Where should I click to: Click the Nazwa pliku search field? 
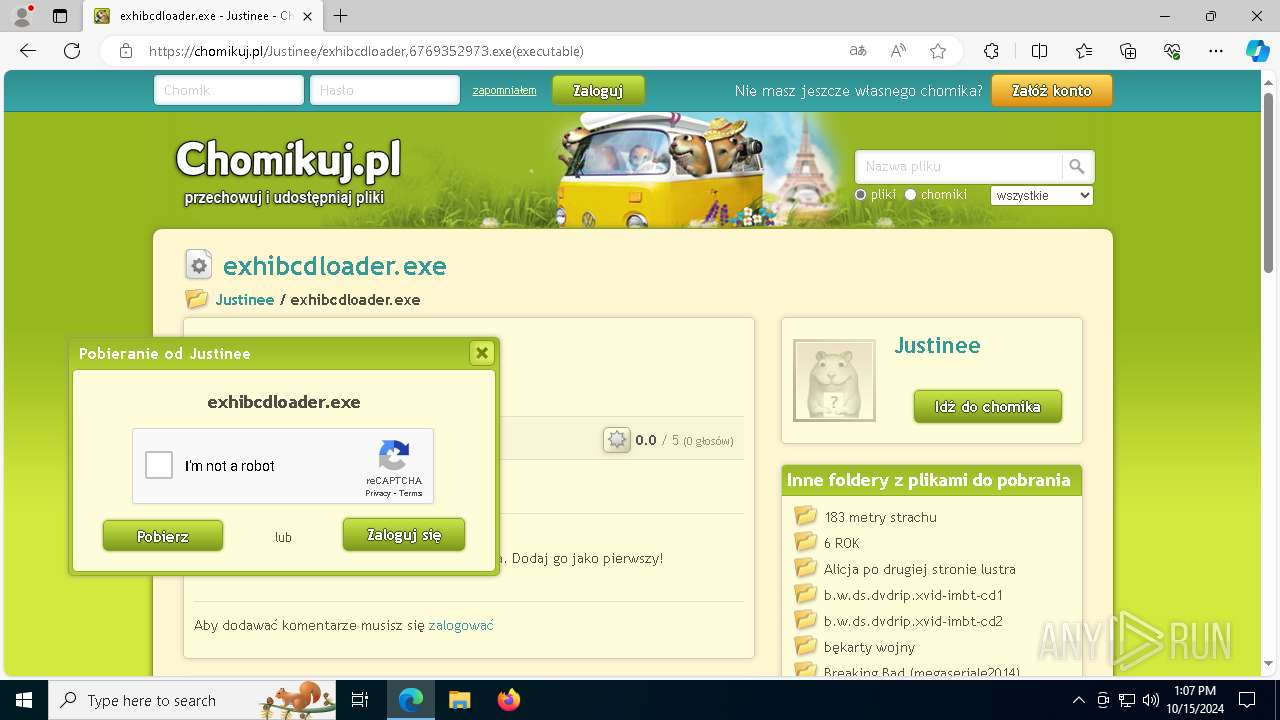tap(959, 167)
